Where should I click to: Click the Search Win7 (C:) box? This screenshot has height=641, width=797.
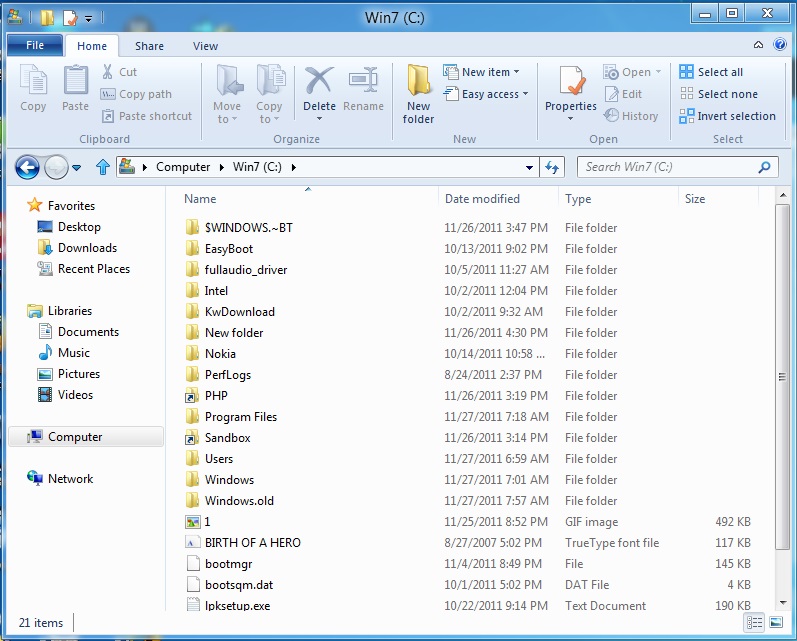(x=678, y=167)
